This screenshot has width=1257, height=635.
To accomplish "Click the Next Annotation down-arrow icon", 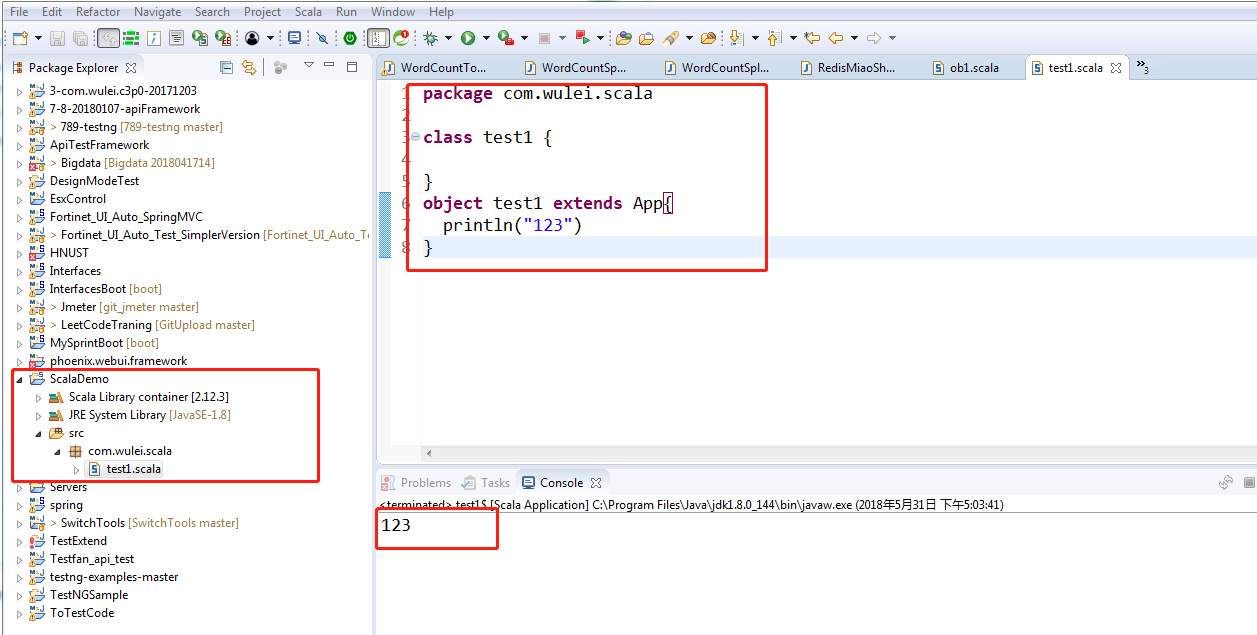I will click(736, 38).
